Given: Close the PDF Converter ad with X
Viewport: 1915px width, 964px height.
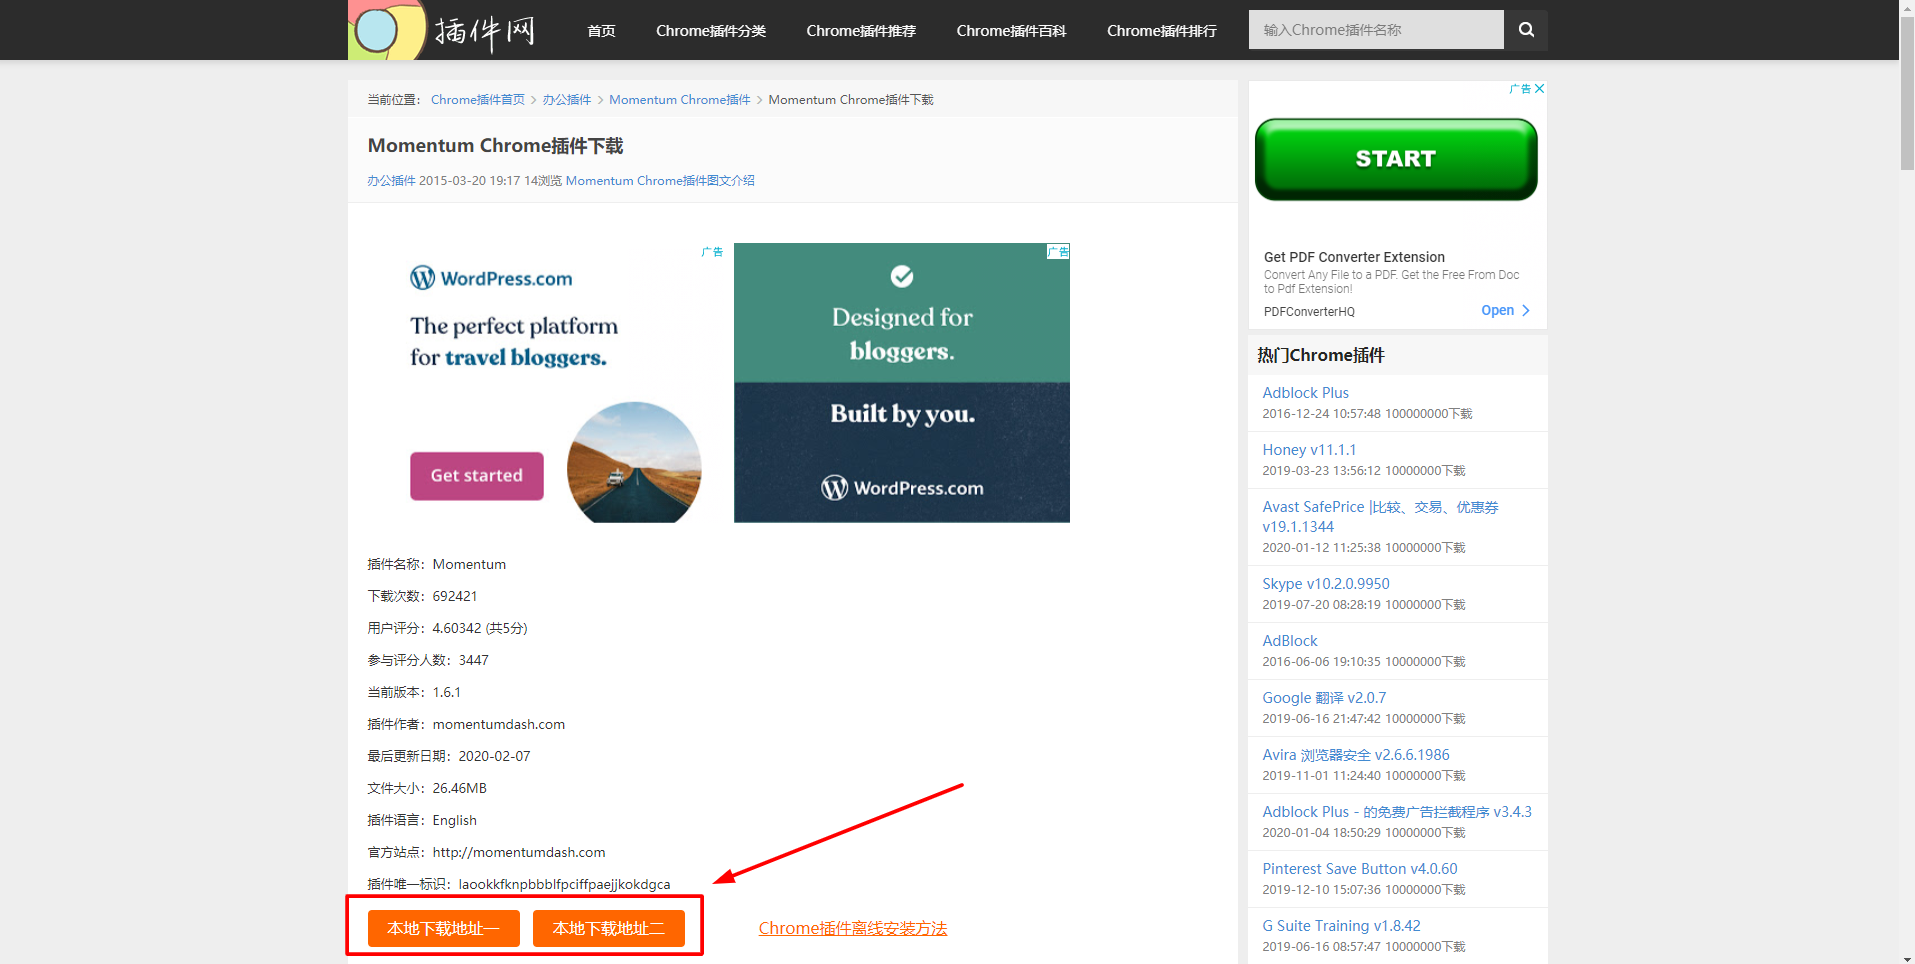Looking at the screenshot, I should (1540, 89).
